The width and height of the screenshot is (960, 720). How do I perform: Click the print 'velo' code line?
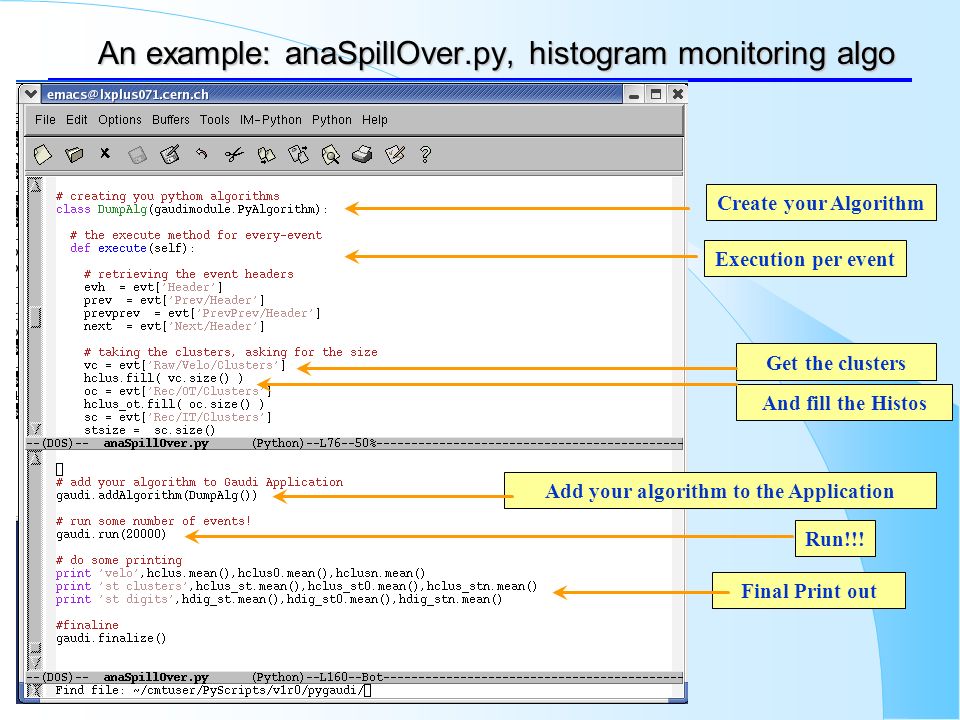(240, 573)
